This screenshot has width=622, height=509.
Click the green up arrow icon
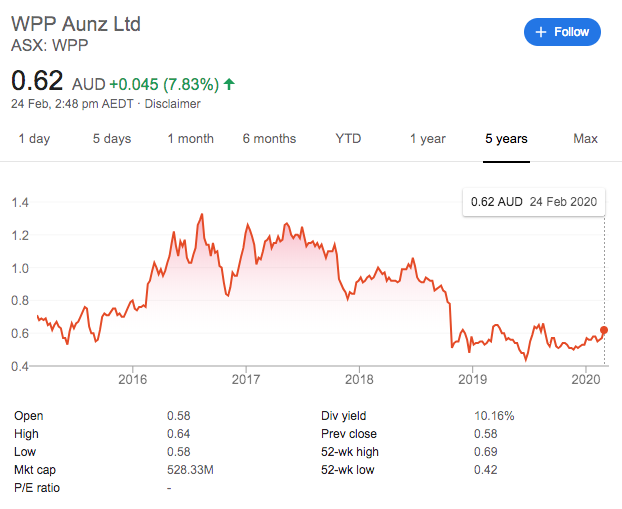point(231,82)
